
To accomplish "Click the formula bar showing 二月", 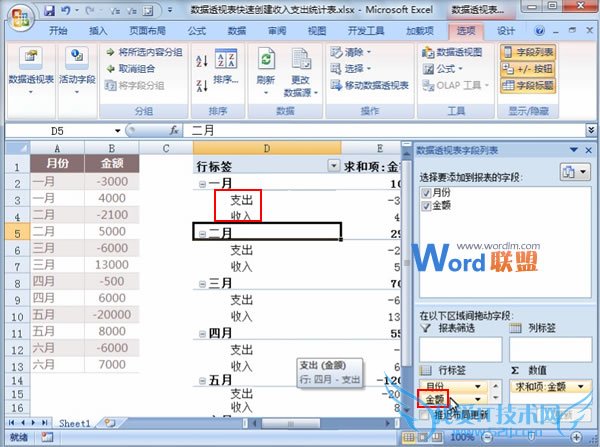I will point(384,131).
